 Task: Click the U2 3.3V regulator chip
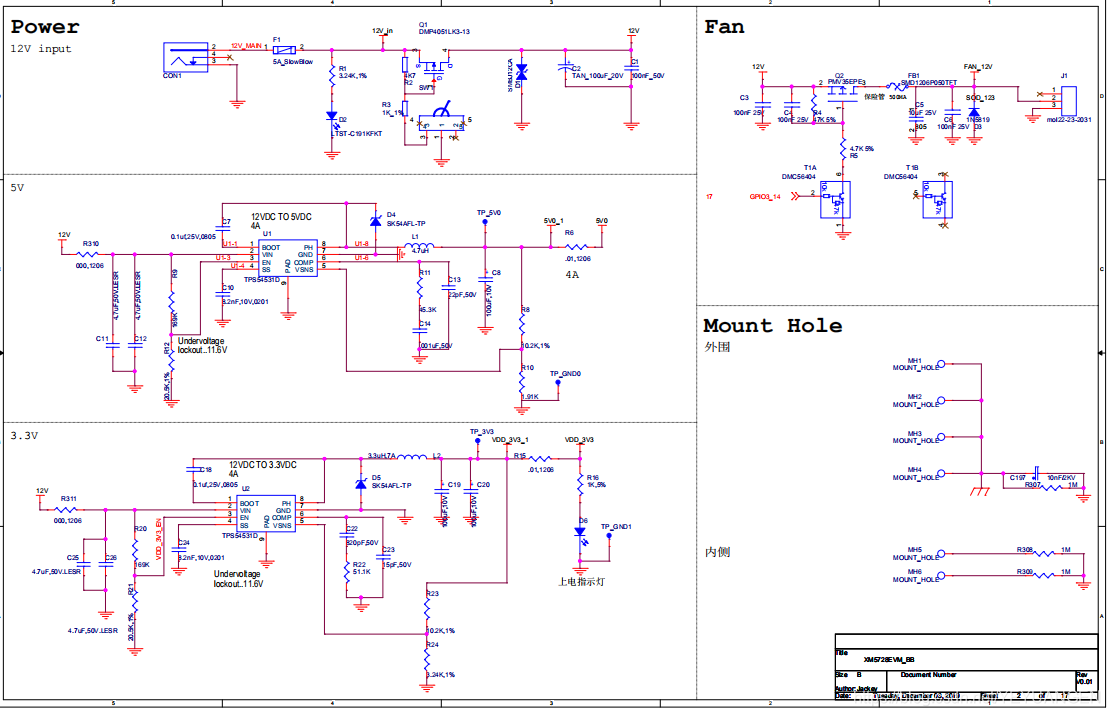(x=265, y=514)
